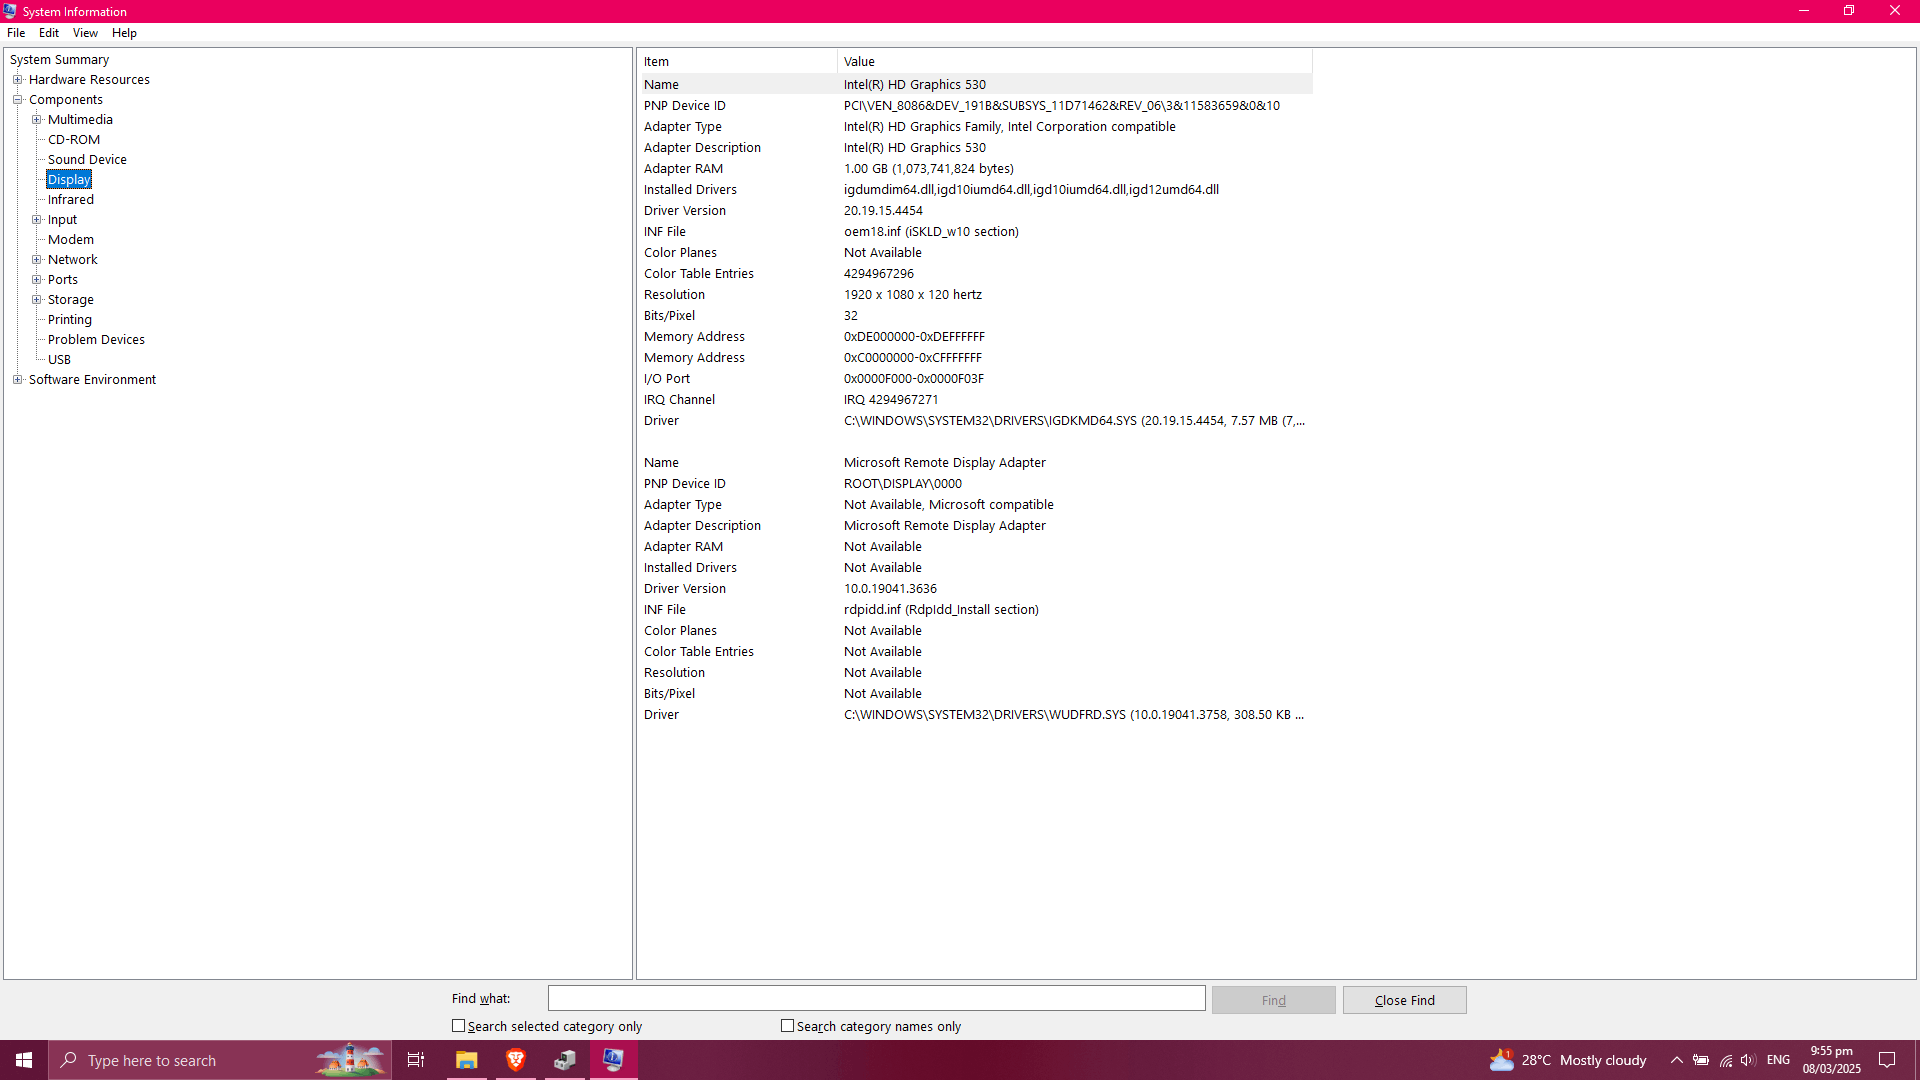Click the greyed Find button

[1273, 1000]
